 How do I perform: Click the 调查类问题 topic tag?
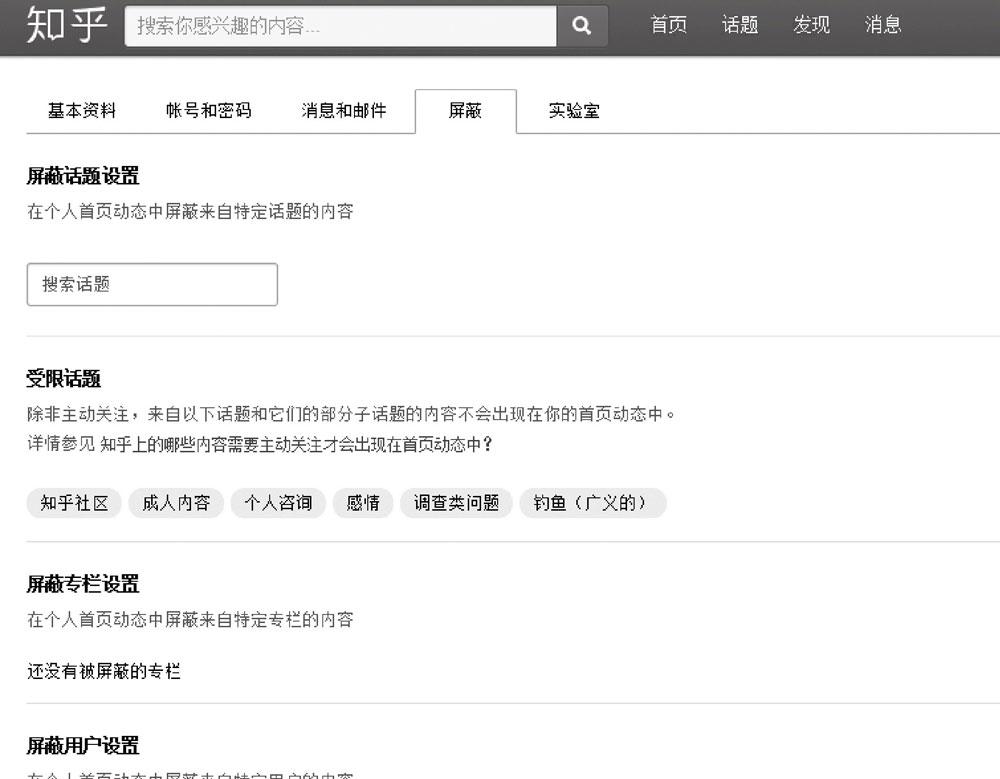tap(456, 503)
